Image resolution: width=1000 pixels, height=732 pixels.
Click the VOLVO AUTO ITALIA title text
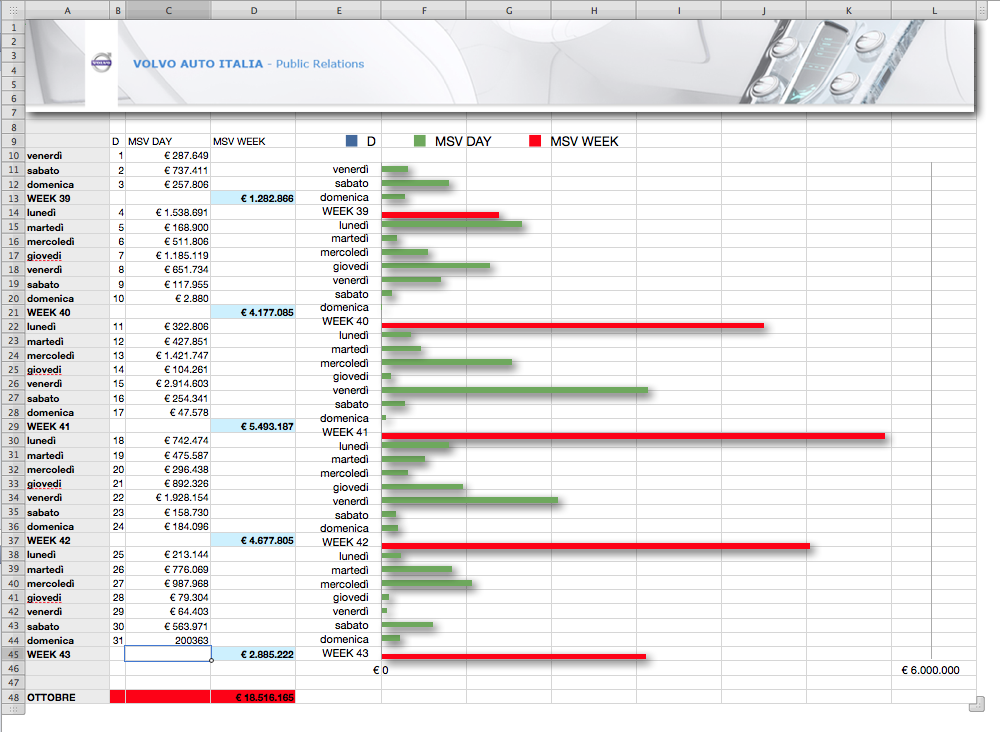pos(198,64)
